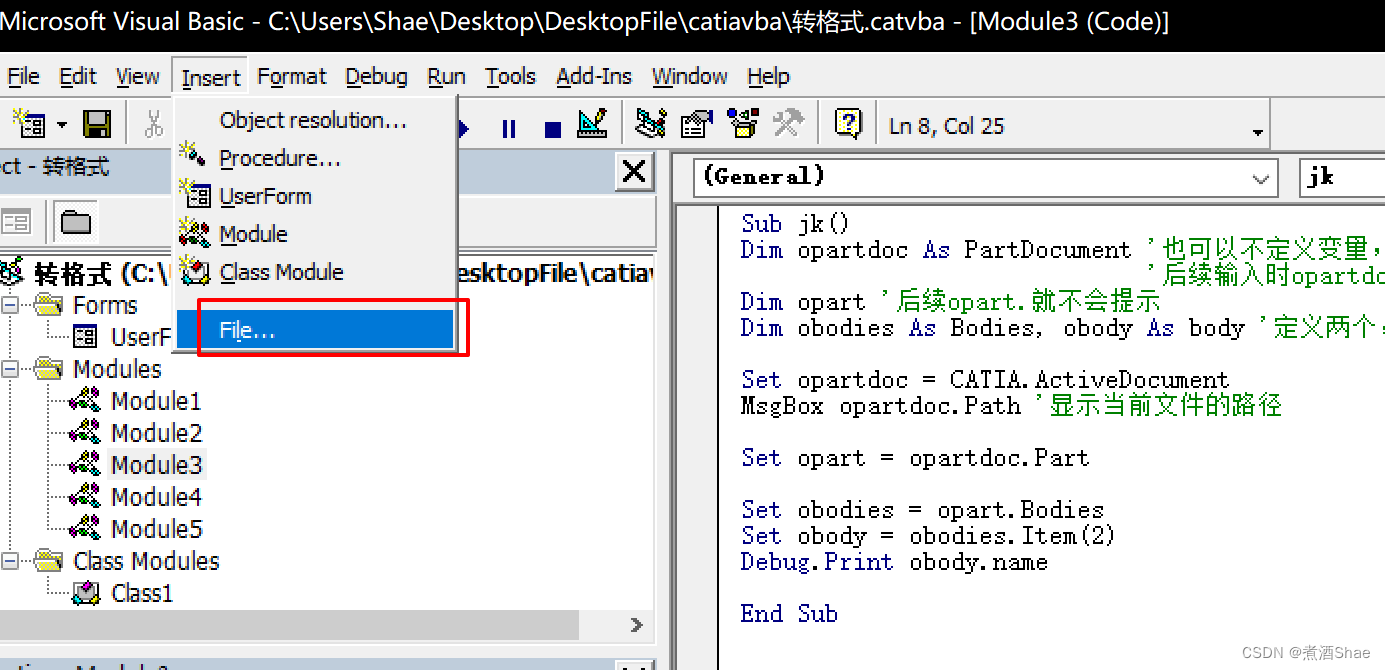Viewport: 1385px width, 670px height.
Task: Choose Procedure... from Insert menu
Action: pyautogui.click(x=316, y=158)
